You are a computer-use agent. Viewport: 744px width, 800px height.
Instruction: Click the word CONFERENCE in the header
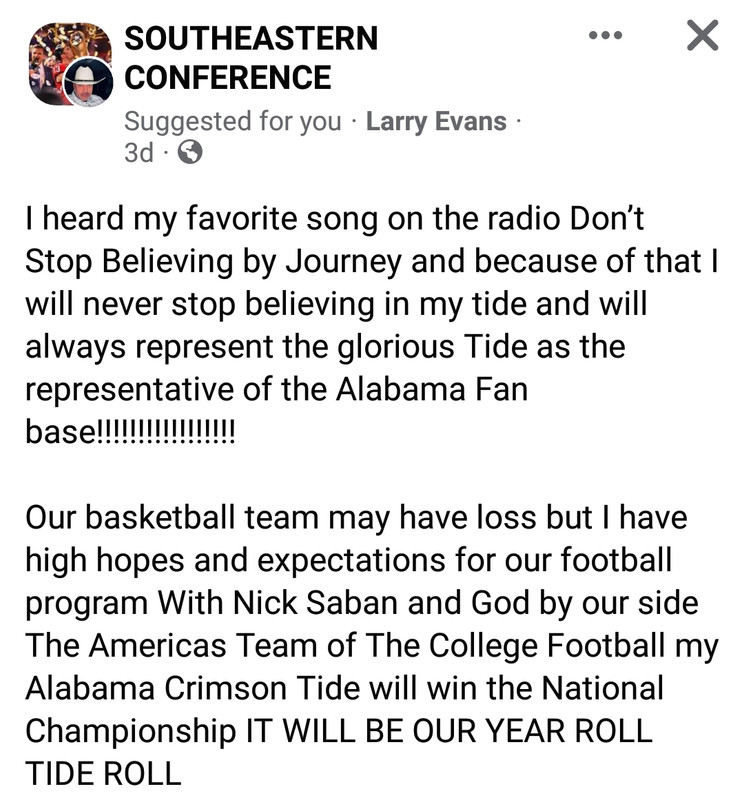pyautogui.click(x=228, y=78)
